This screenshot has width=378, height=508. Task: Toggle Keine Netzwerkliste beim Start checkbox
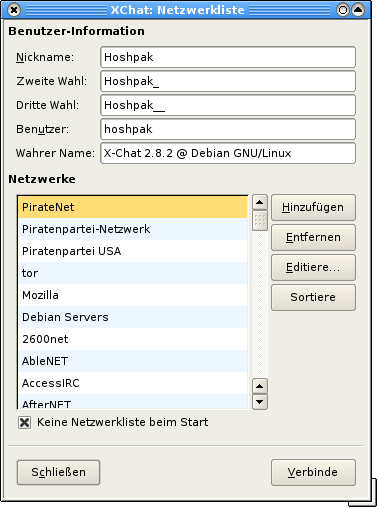[x=24, y=423]
